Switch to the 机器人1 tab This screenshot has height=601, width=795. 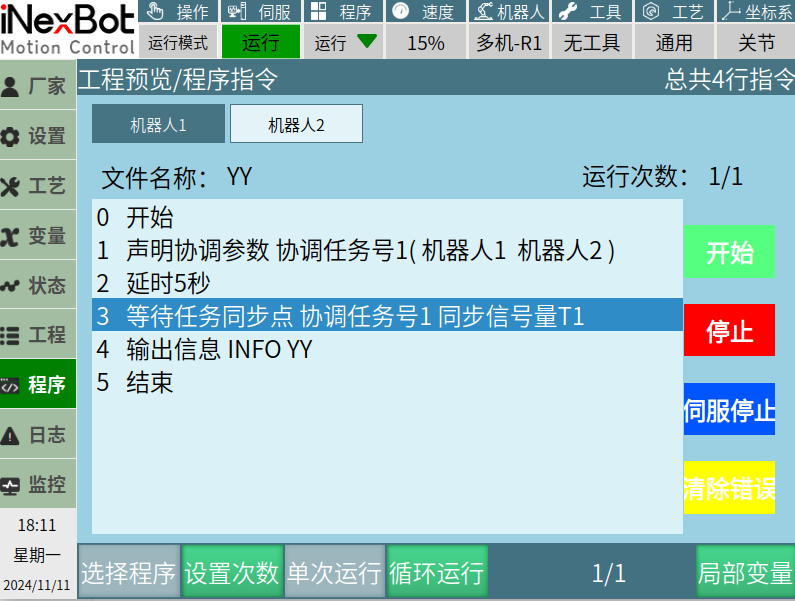pos(158,125)
